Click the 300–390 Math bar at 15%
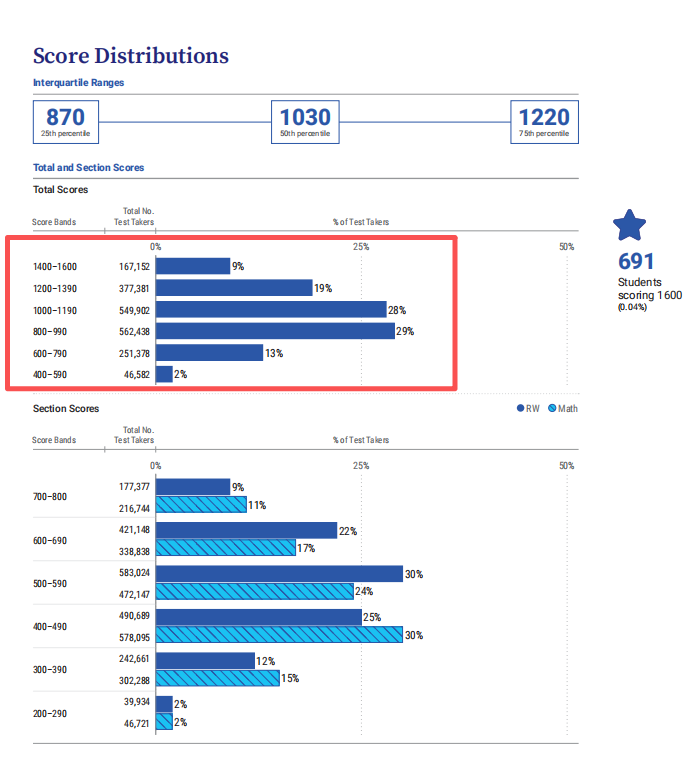Screen dimensions: 699x778 tap(217, 678)
